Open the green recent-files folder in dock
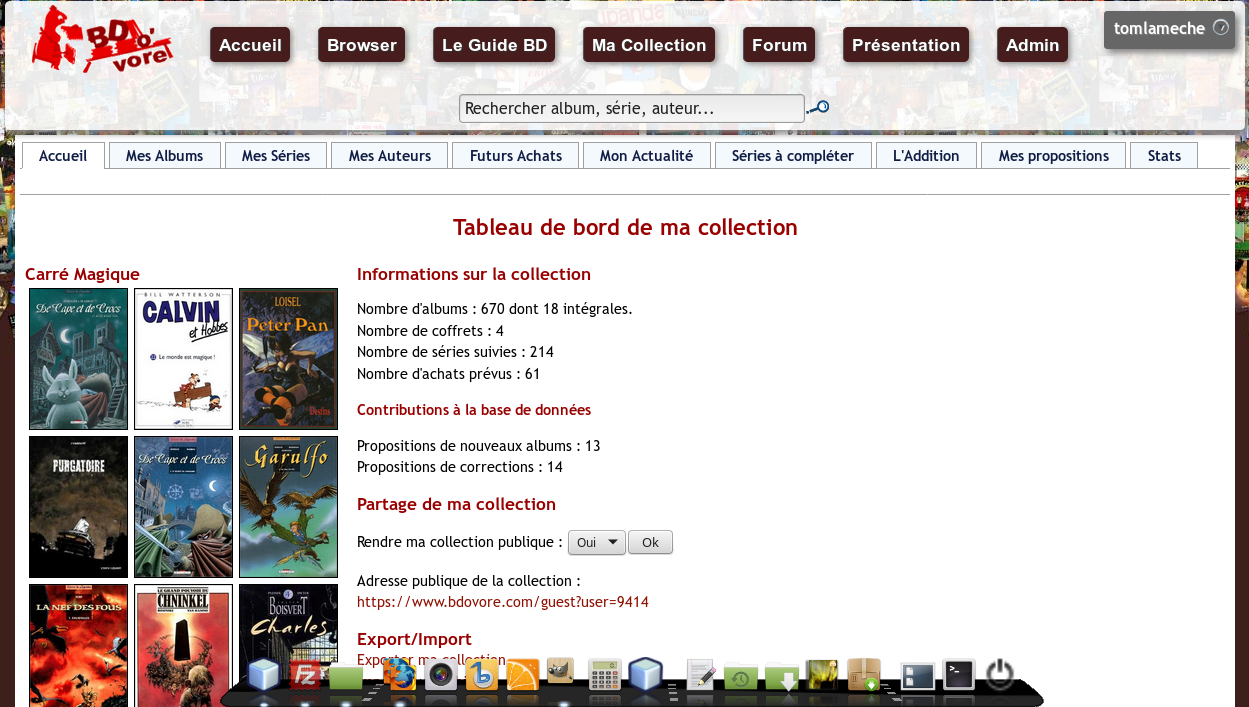The height and width of the screenshot is (707, 1249). (740, 678)
